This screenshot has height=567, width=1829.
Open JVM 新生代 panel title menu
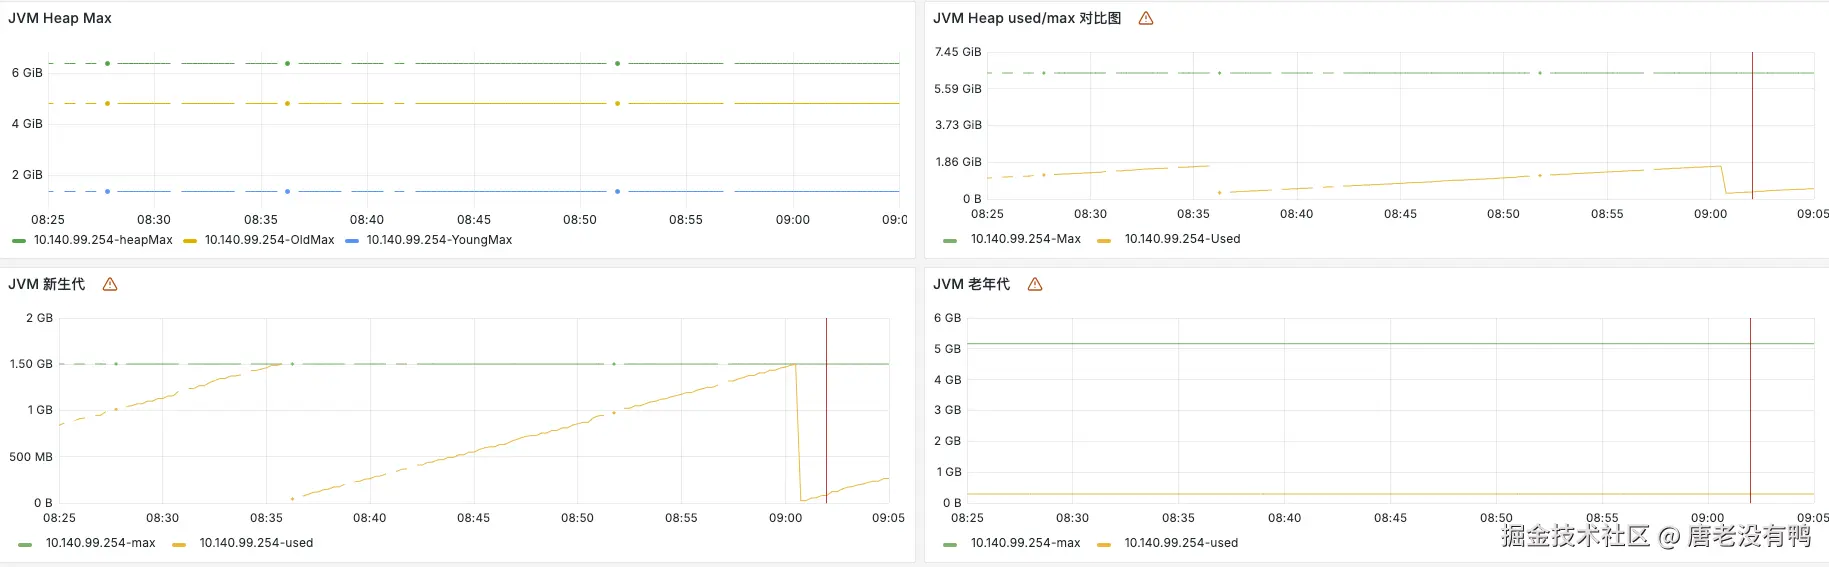(x=47, y=284)
